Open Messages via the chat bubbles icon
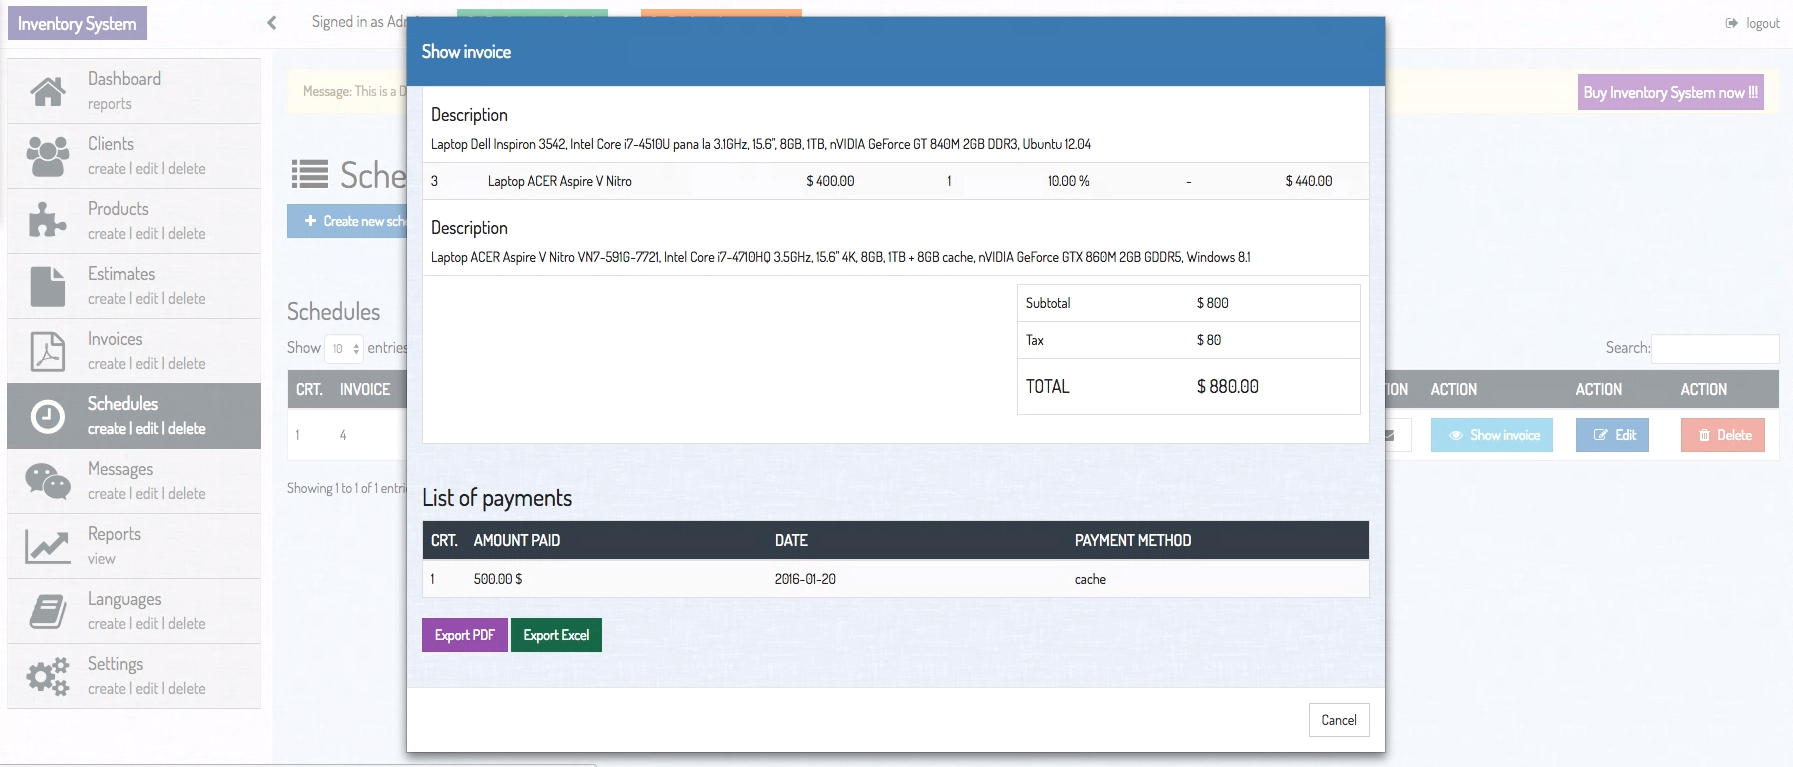The image size is (1793, 767). coord(47,481)
